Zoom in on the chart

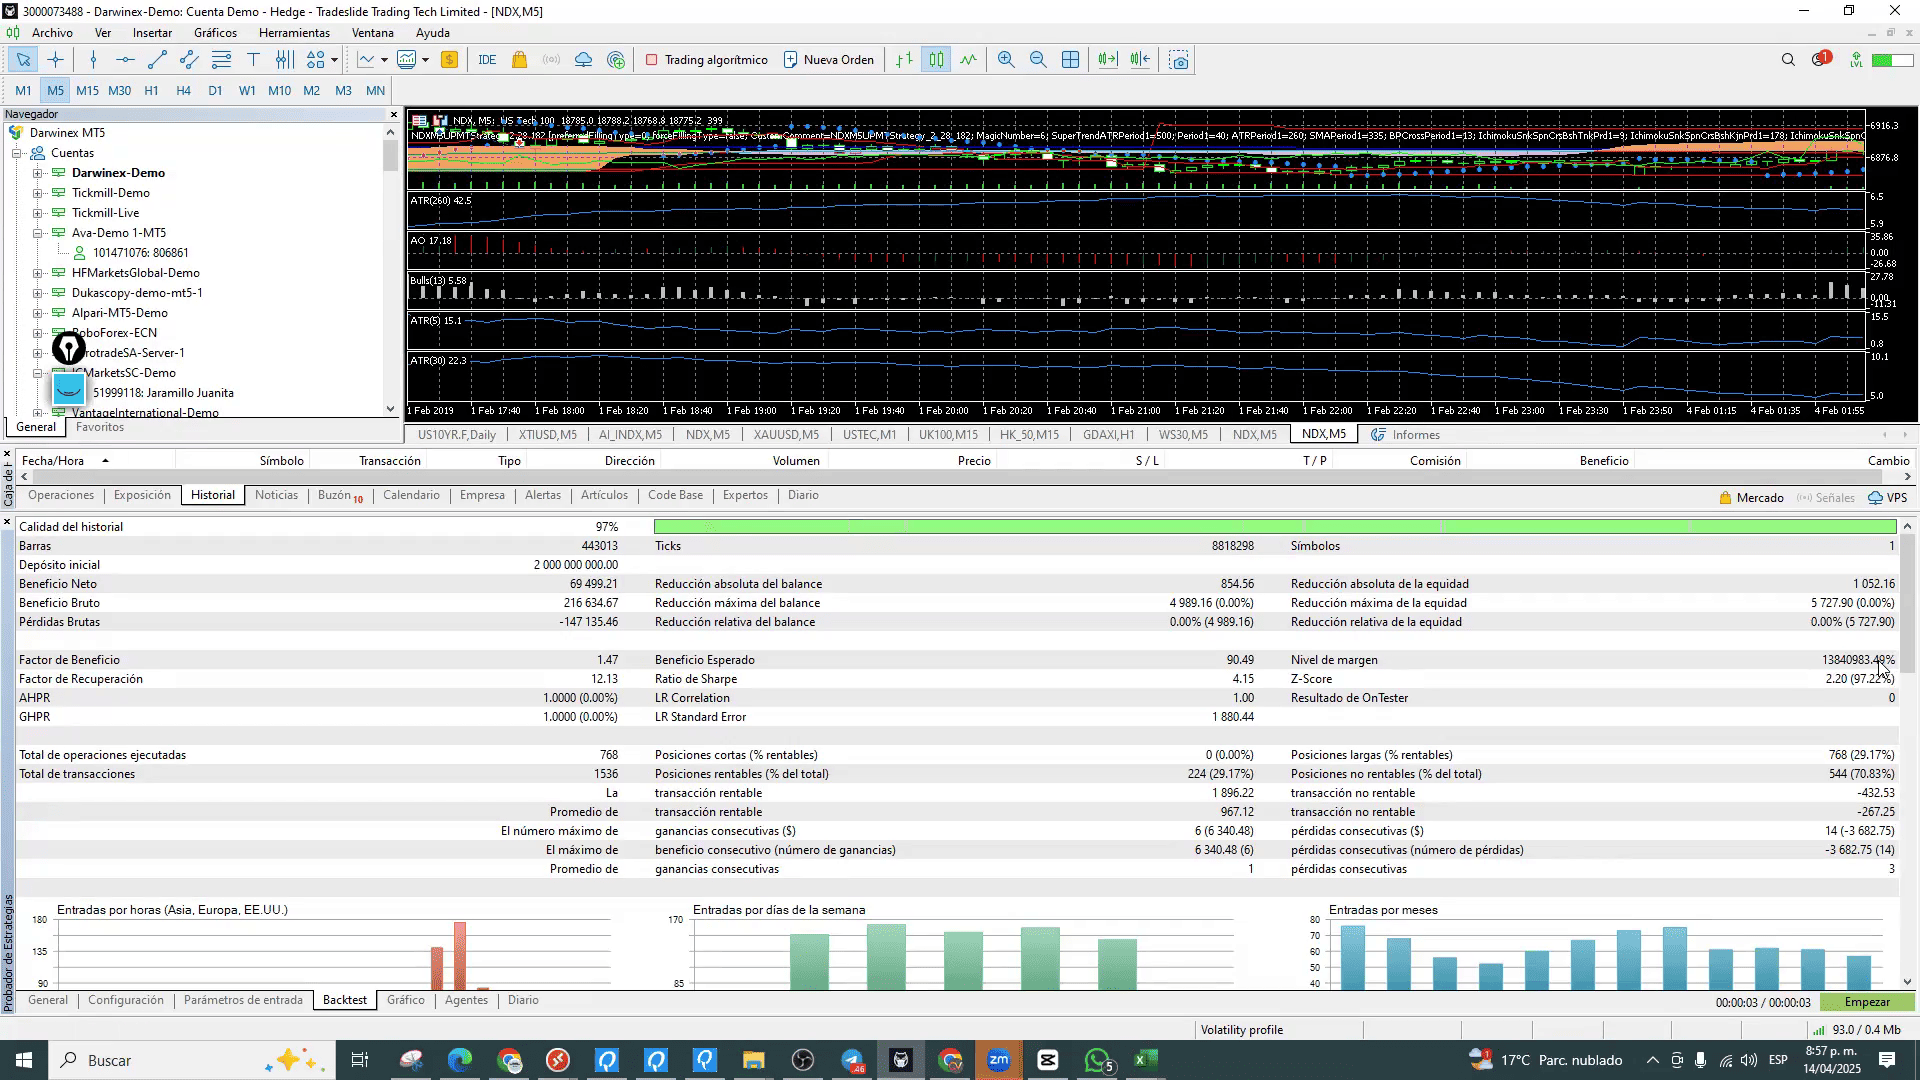point(1006,60)
